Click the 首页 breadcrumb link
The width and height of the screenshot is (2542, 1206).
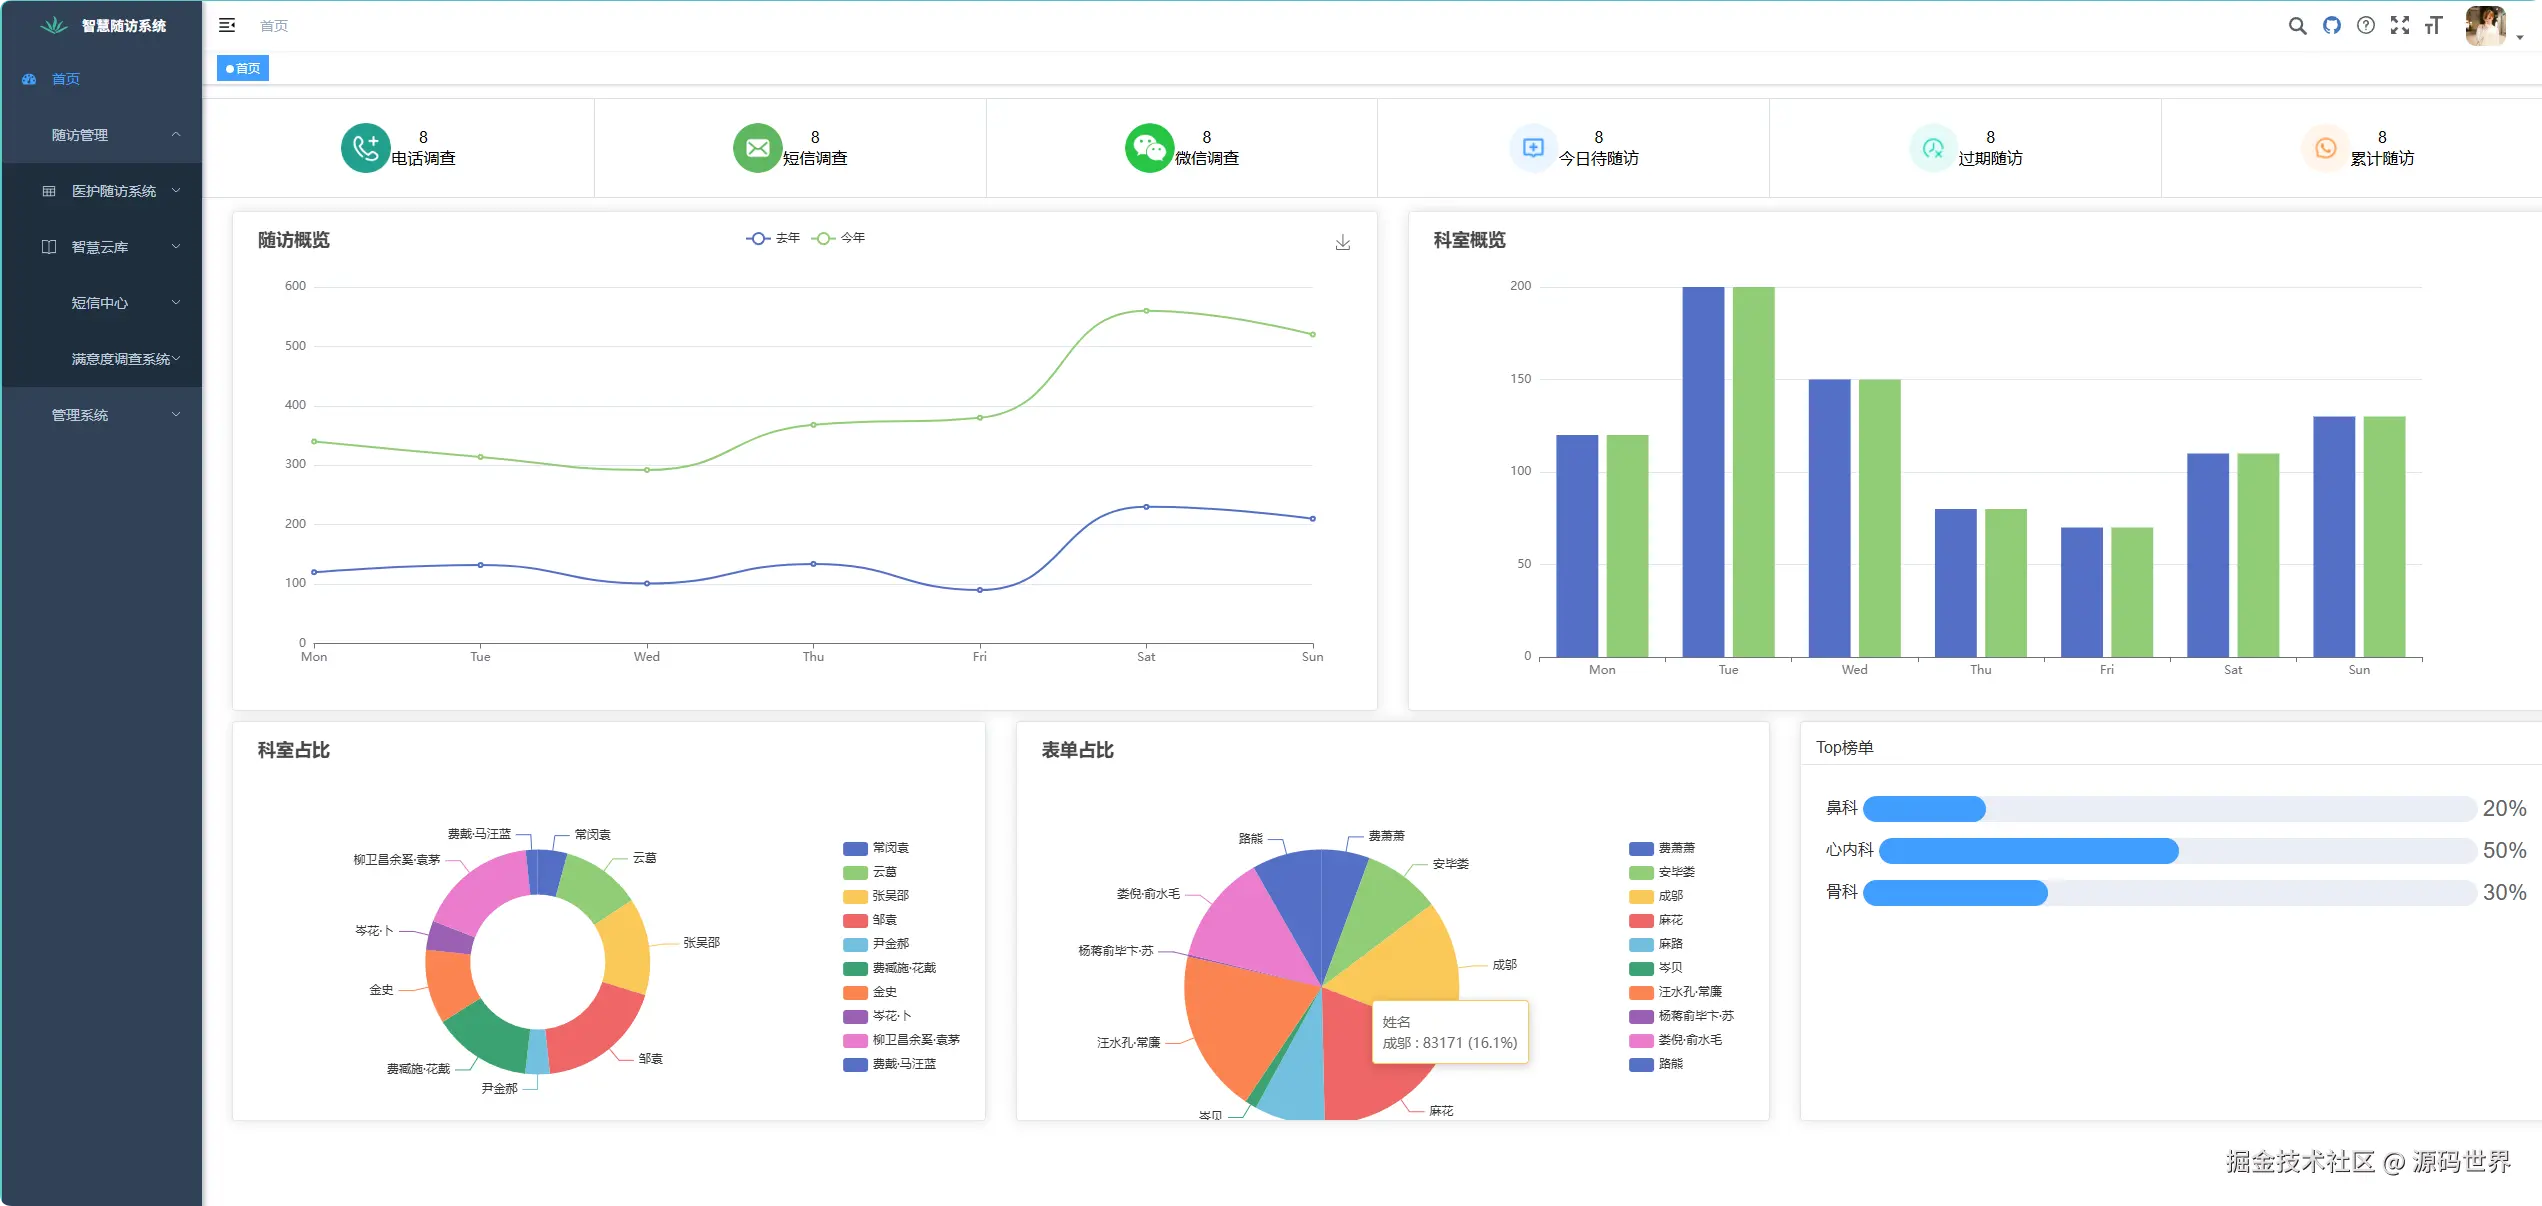(x=273, y=26)
